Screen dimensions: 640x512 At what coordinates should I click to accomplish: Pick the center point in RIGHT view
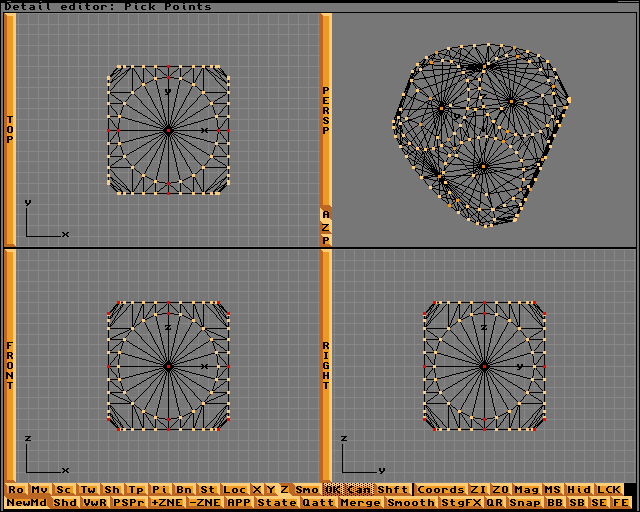click(484, 367)
